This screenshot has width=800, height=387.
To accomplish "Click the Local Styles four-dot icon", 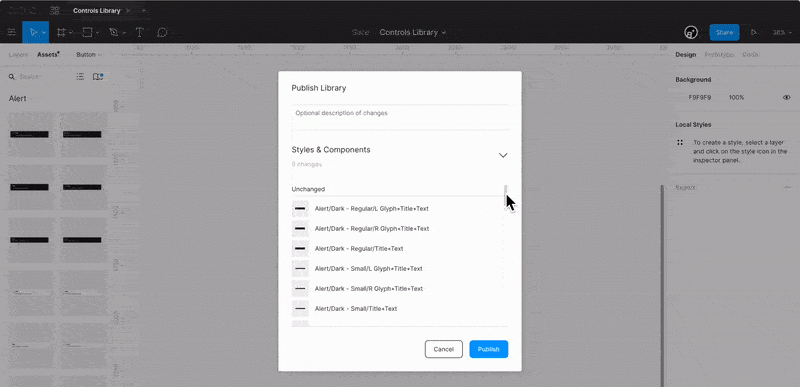I will [x=680, y=142].
